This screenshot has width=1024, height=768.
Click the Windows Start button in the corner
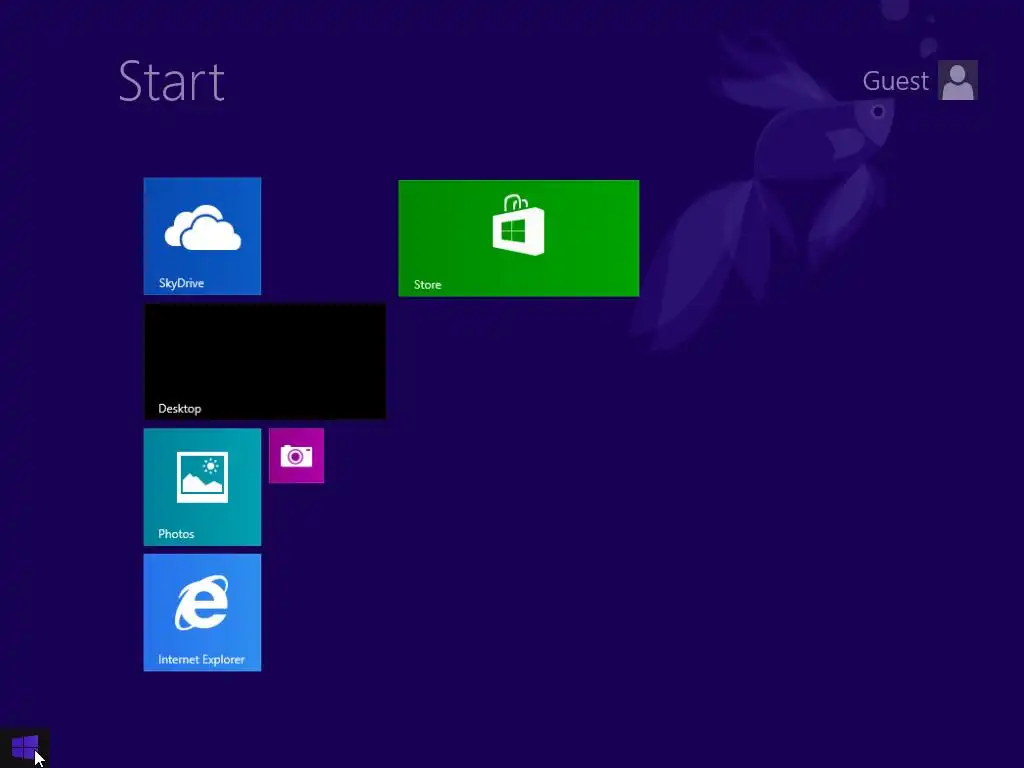25,747
